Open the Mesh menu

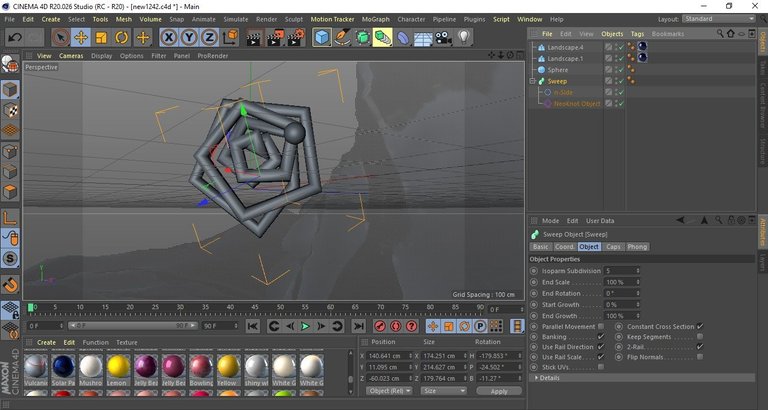click(123, 19)
